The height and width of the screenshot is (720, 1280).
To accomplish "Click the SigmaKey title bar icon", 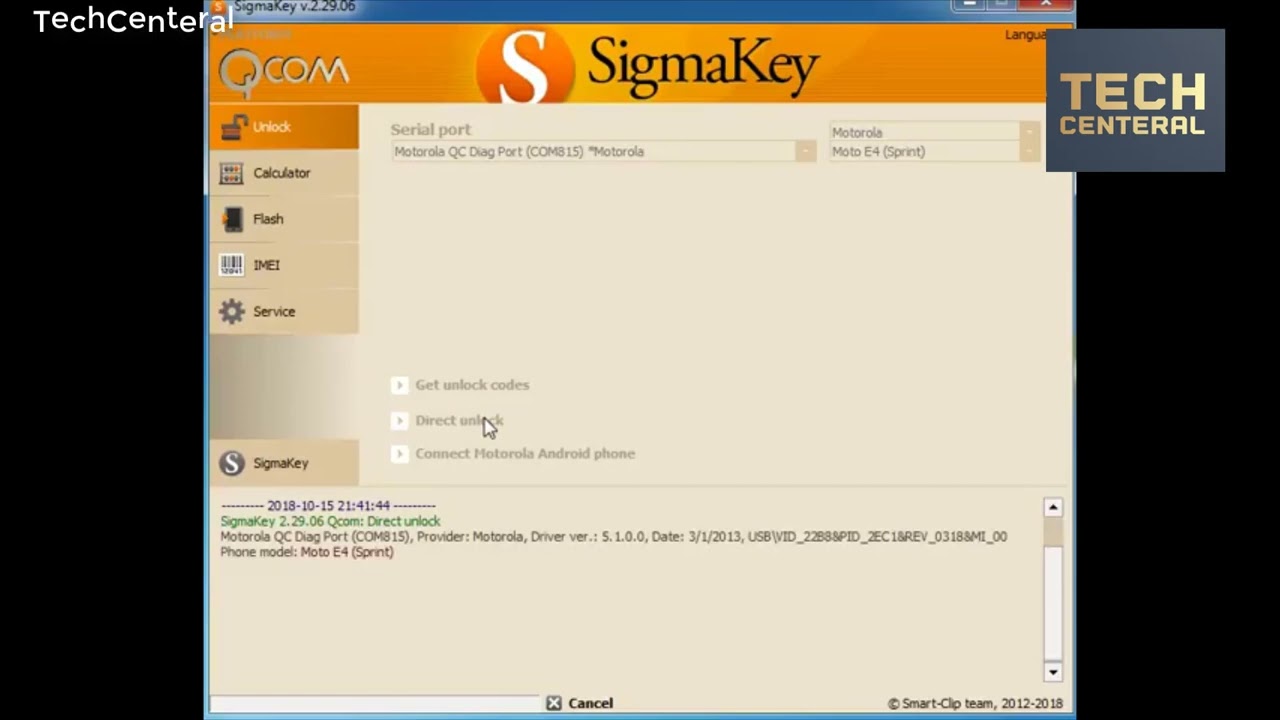I will tap(219, 7).
